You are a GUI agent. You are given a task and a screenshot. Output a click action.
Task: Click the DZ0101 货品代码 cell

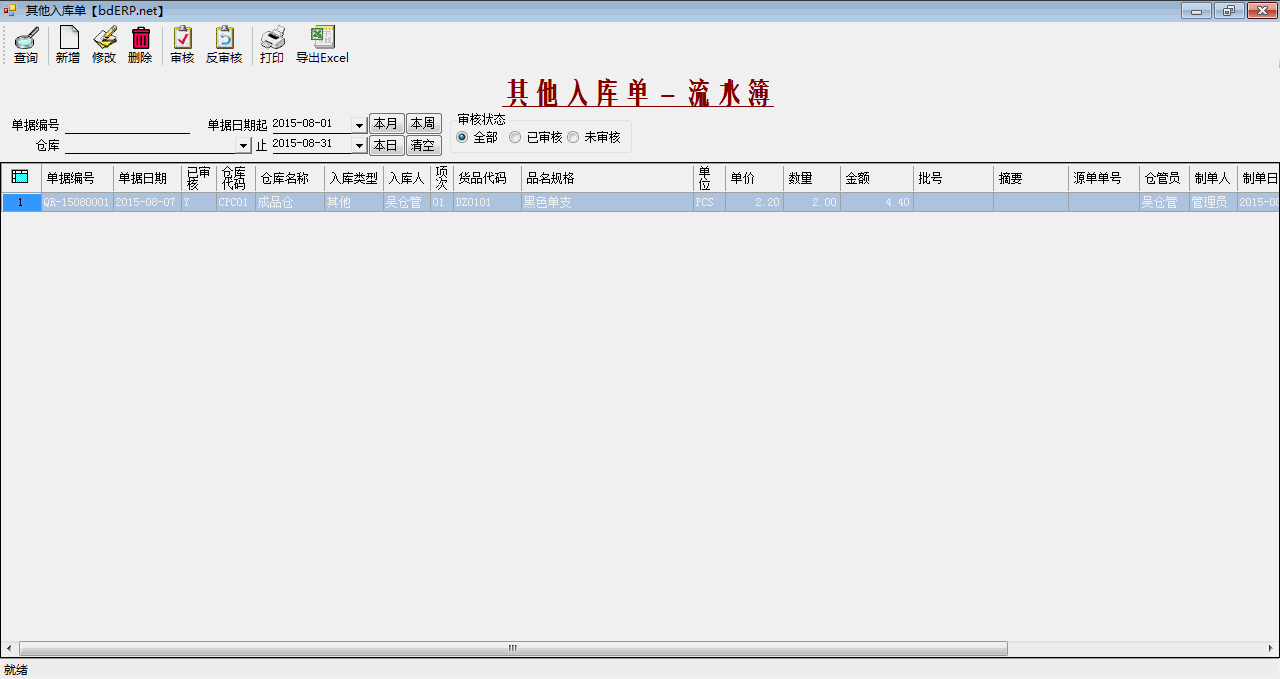(487, 202)
